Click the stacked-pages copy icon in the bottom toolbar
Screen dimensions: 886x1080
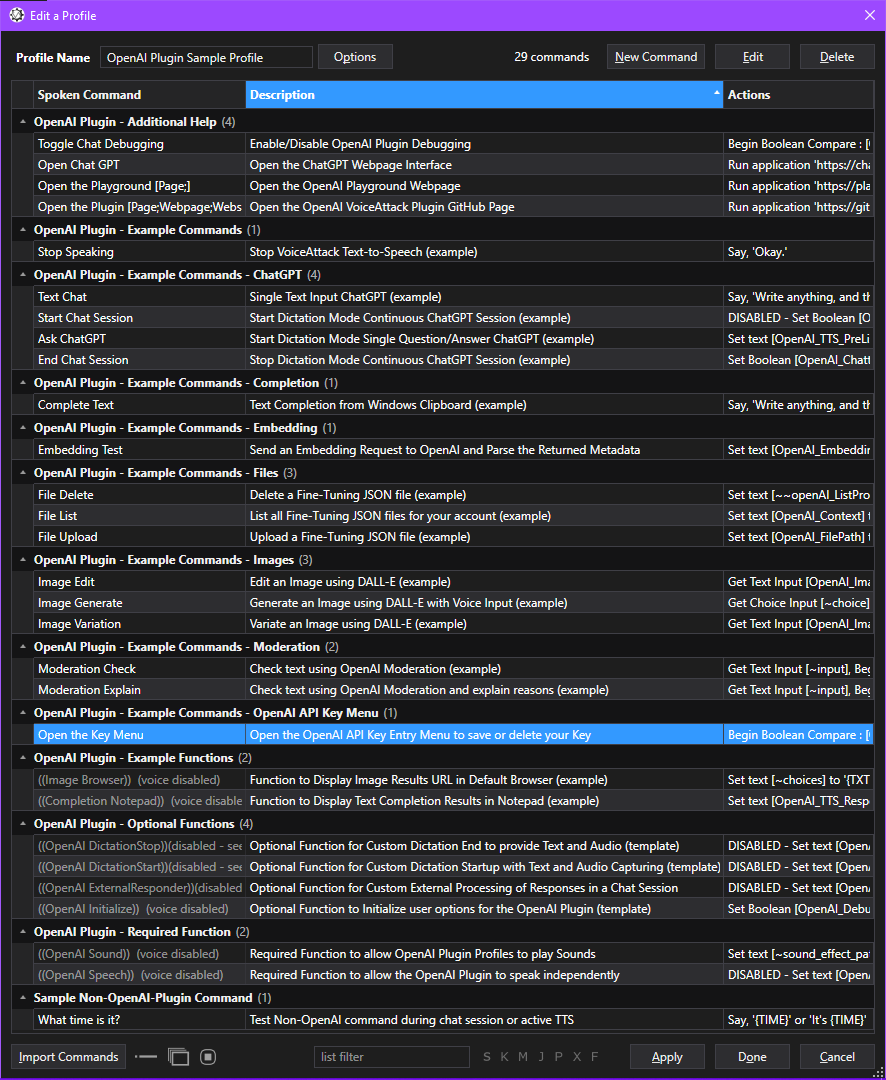(x=179, y=1057)
